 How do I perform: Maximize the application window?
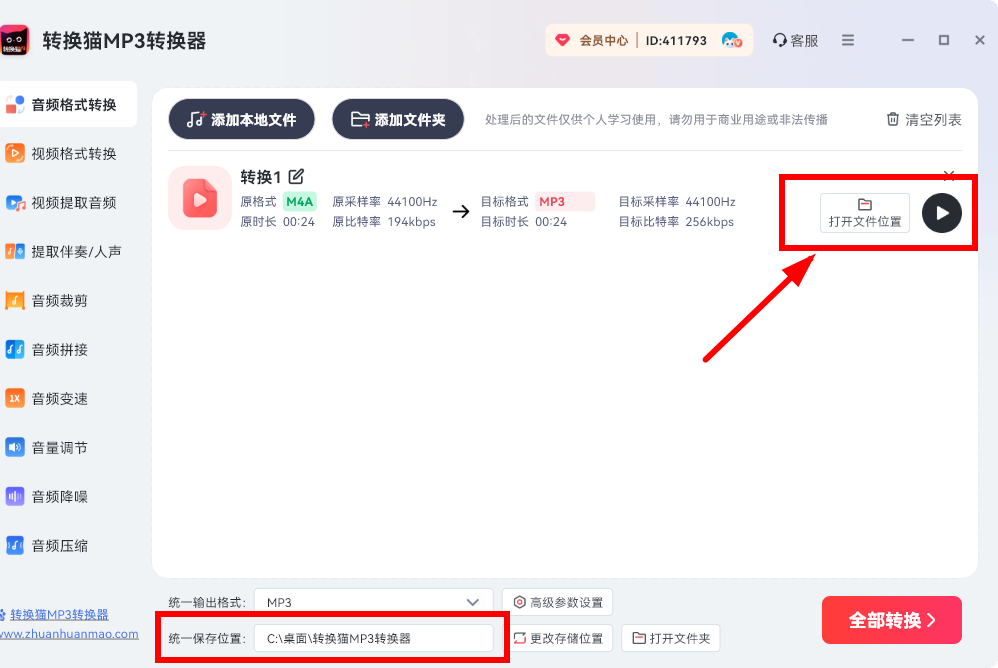pos(944,40)
